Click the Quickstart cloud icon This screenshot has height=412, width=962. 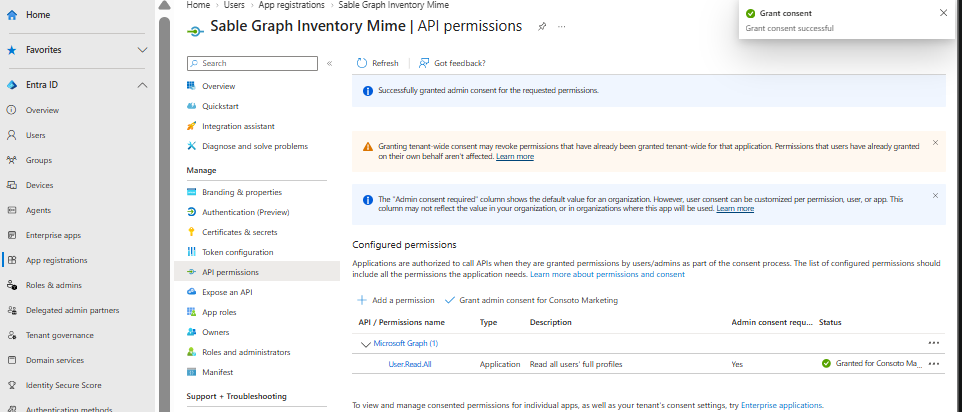[x=191, y=106]
